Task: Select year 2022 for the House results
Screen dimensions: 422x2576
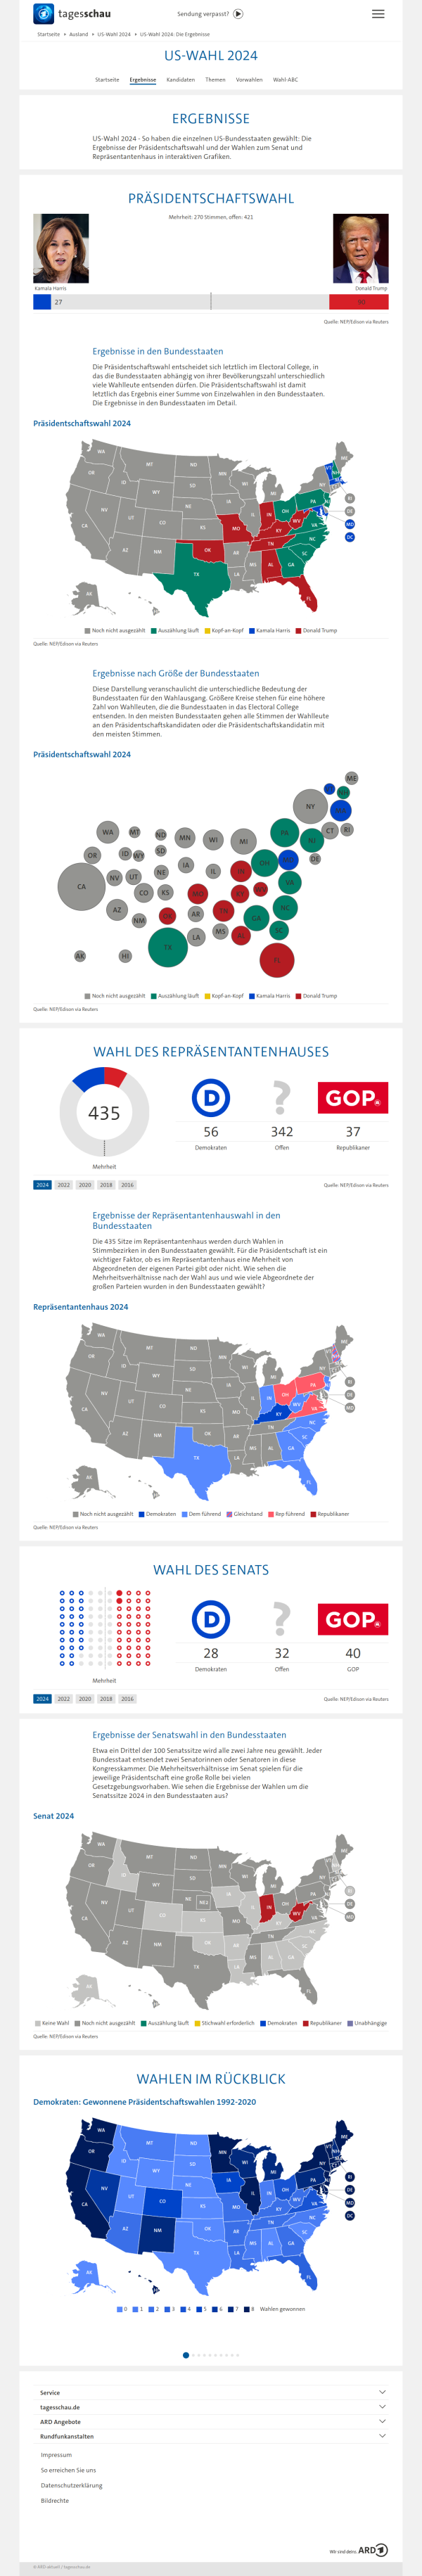Action: [64, 1185]
